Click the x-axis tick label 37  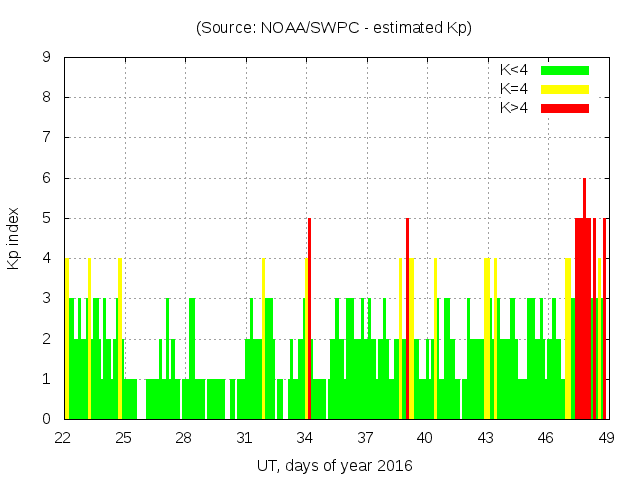click(365, 438)
